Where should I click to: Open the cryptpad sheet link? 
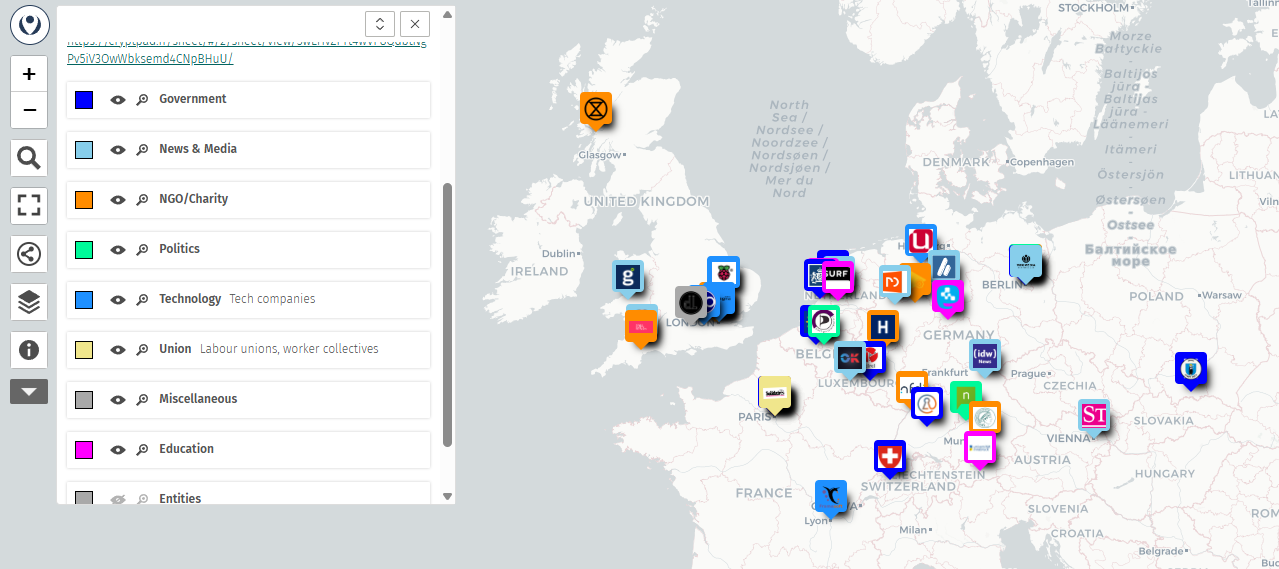click(150, 58)
